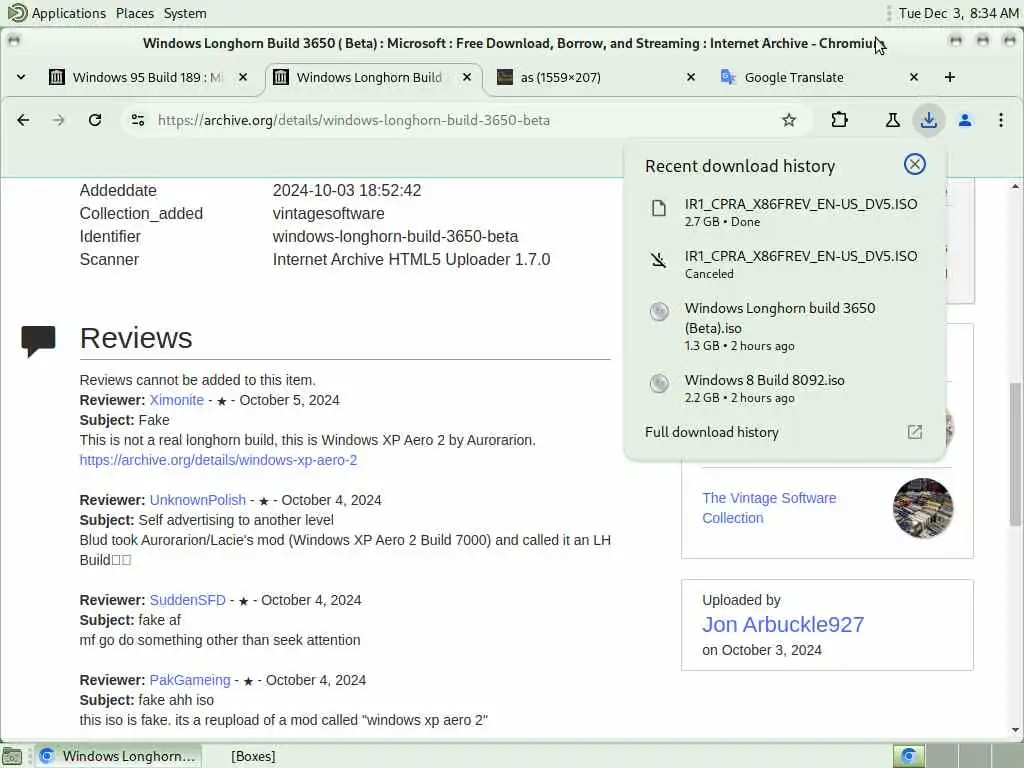The image size is (1024, 768).
Task: Open Chromium three-dot menu
Action: click(x=1001, y=120)
